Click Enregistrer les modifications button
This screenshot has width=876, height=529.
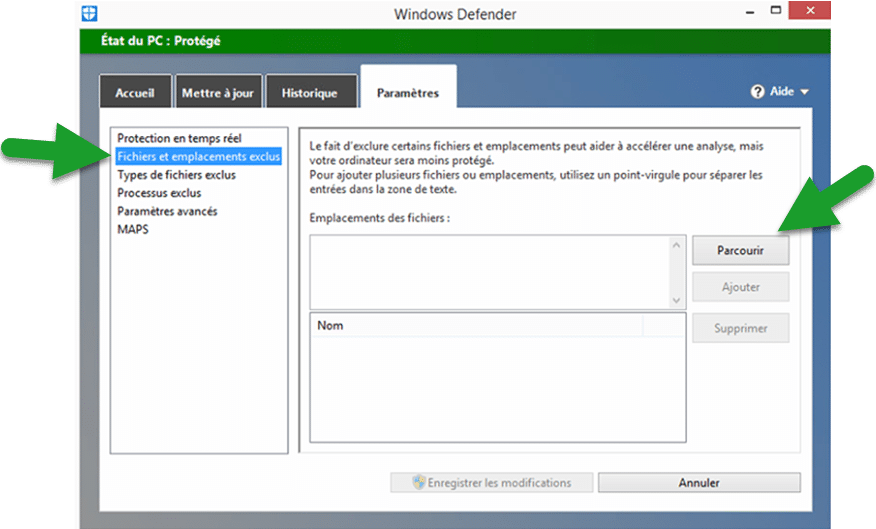492,483
